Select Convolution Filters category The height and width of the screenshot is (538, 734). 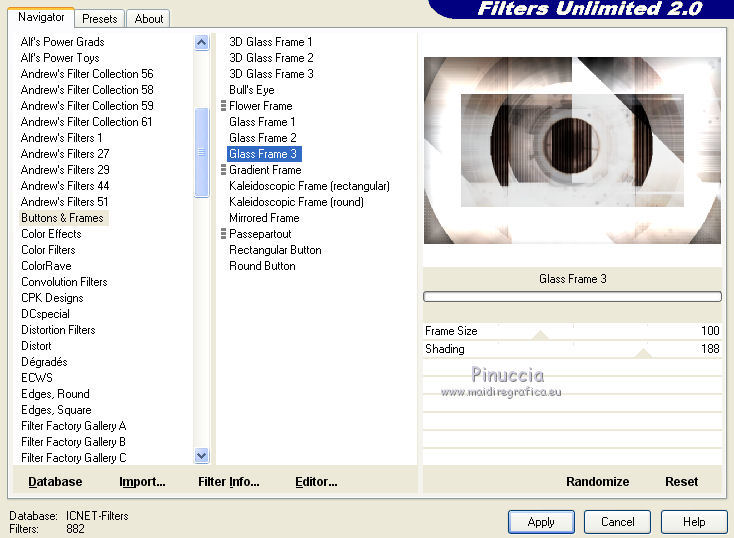[64, 282]
